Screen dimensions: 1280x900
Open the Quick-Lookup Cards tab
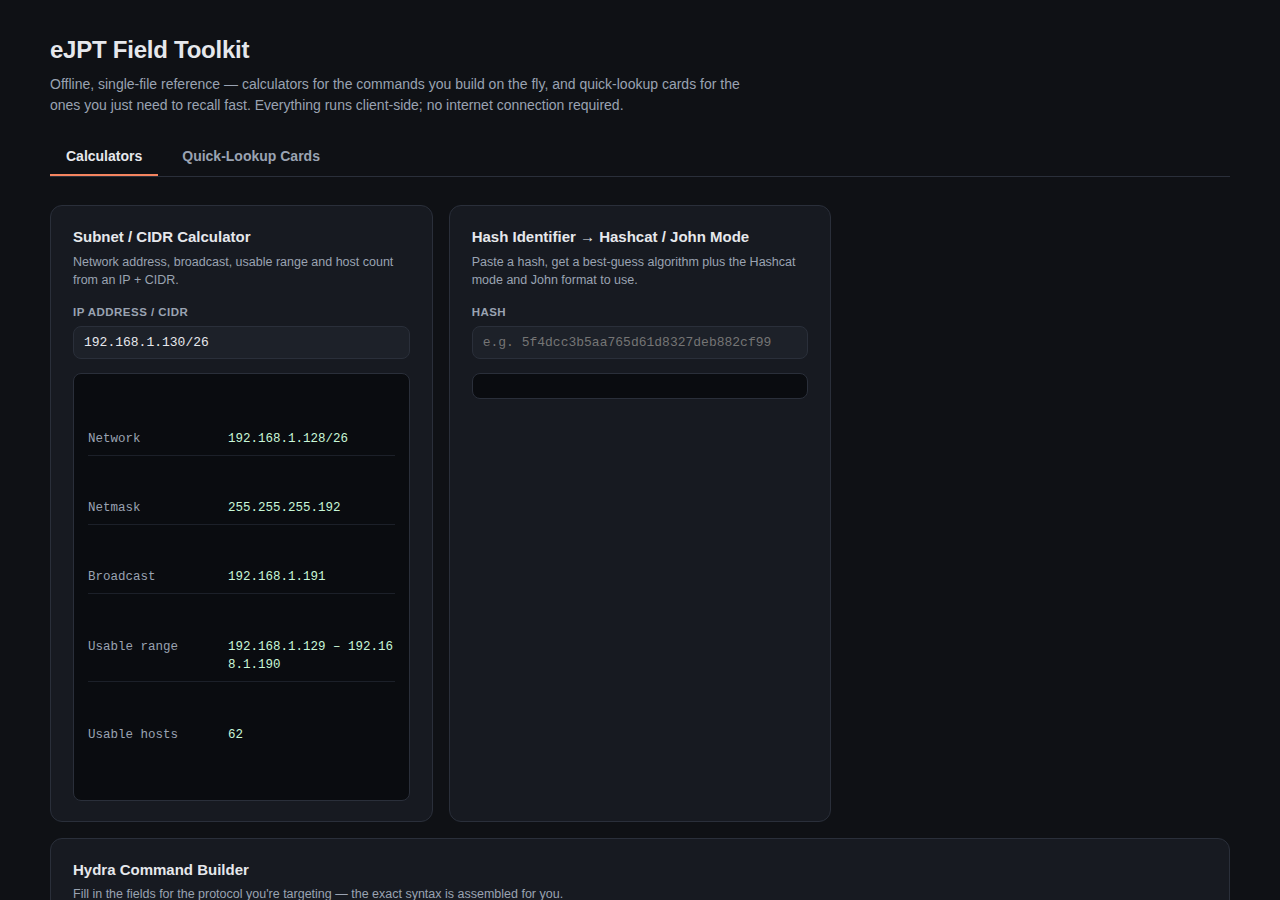251,156
